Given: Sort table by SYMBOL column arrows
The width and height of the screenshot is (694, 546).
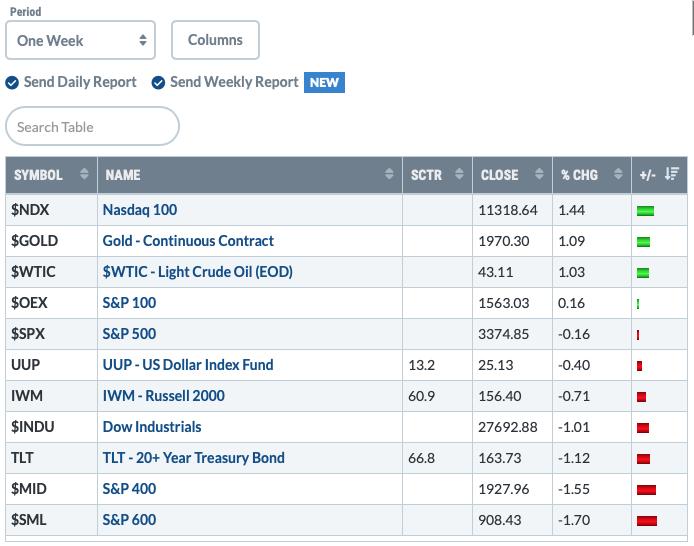Looking at the screenshot, I should (84, 174).
